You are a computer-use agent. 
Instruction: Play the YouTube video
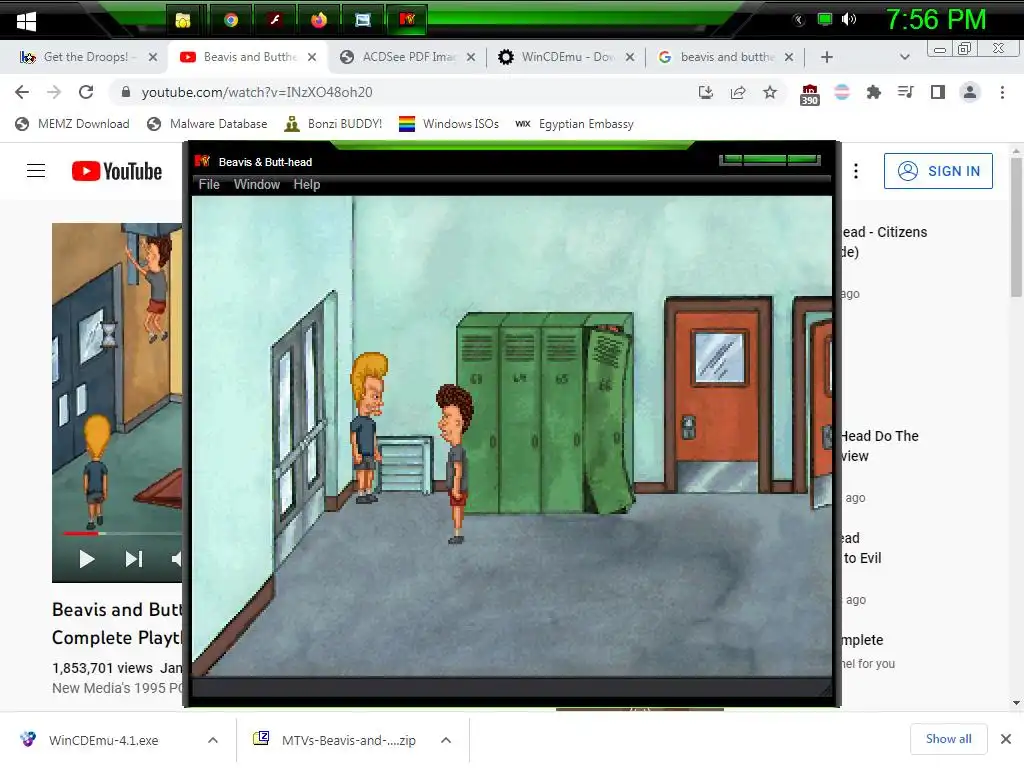(x=86, y=559)
